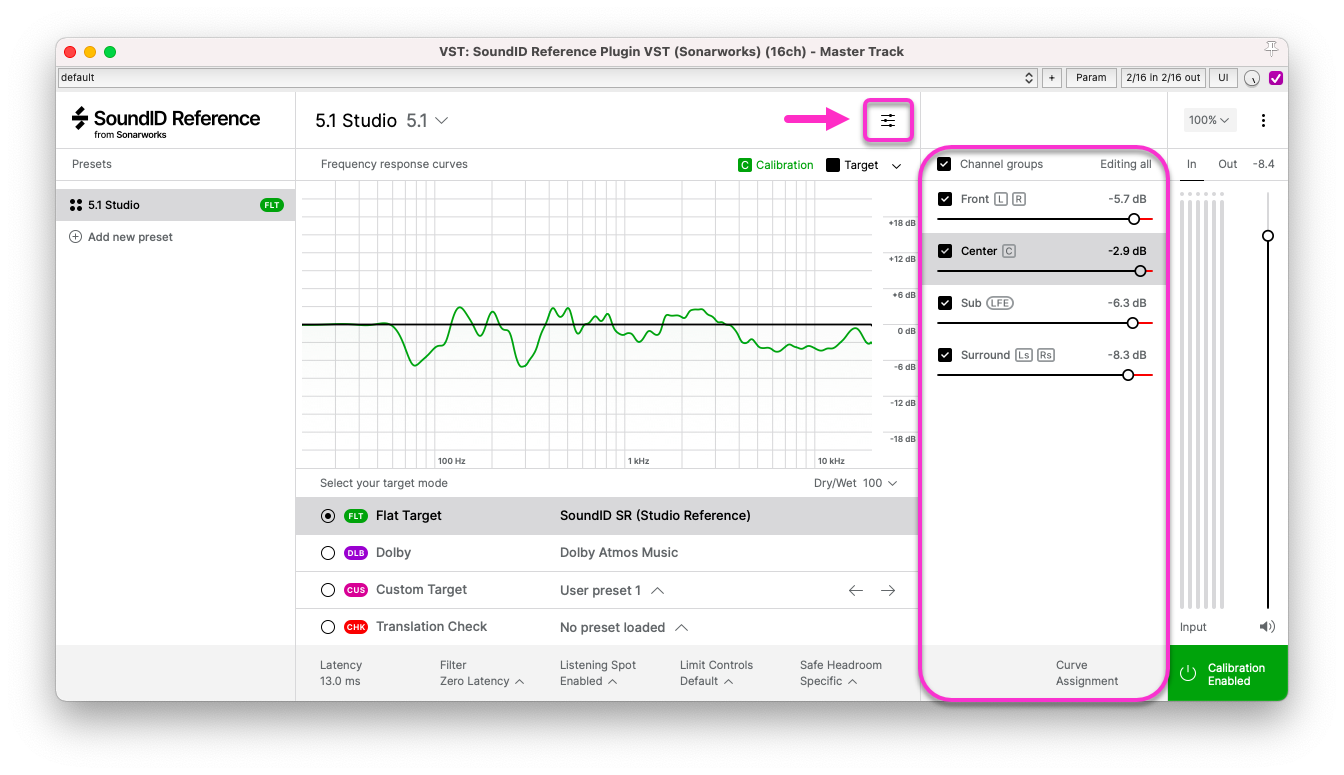Open the 100% zoom dropdown
Viewport: 1344px width, 775px height.
1210,120
